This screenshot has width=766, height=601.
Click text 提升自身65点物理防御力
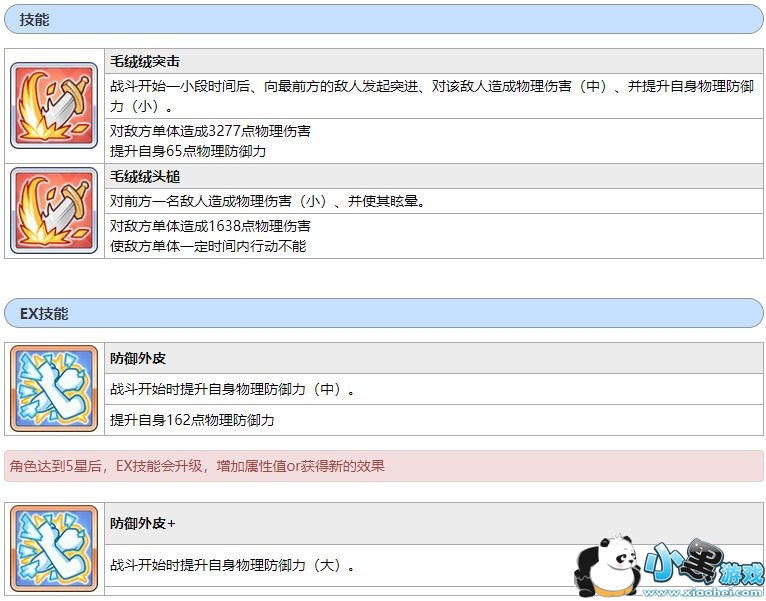[x=188, y=151]
